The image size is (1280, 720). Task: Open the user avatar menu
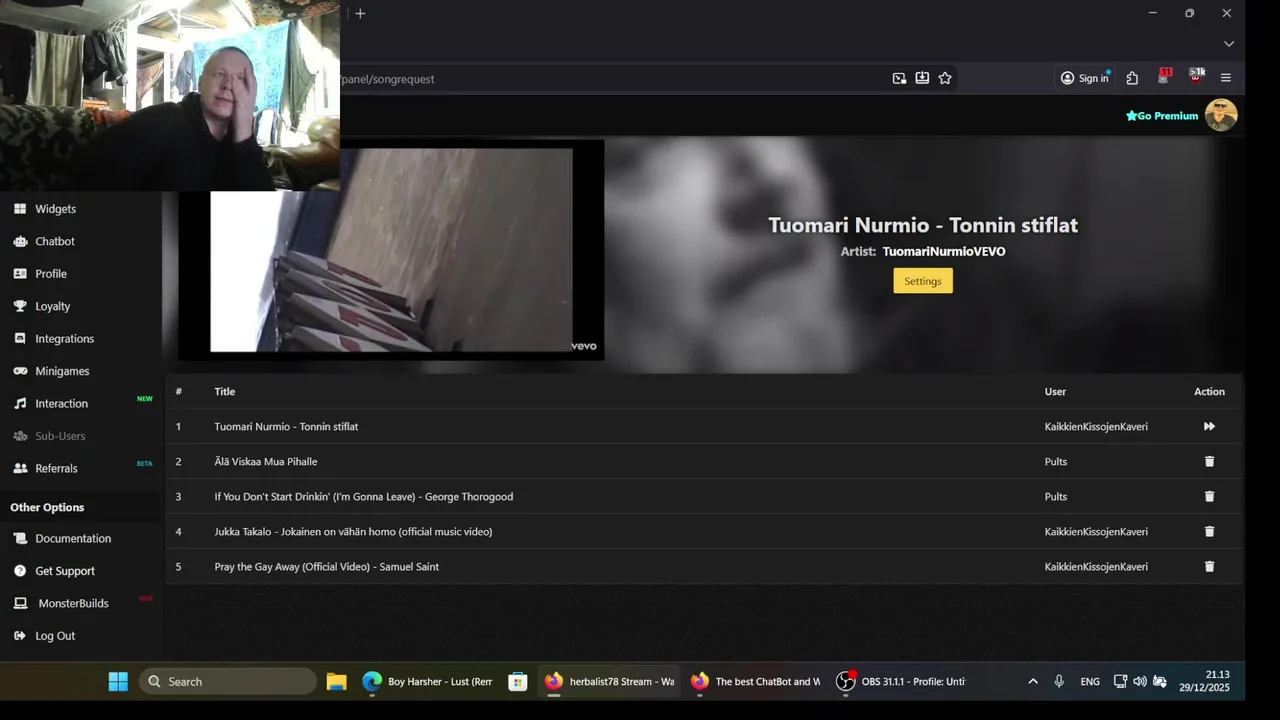point(1221,115)
